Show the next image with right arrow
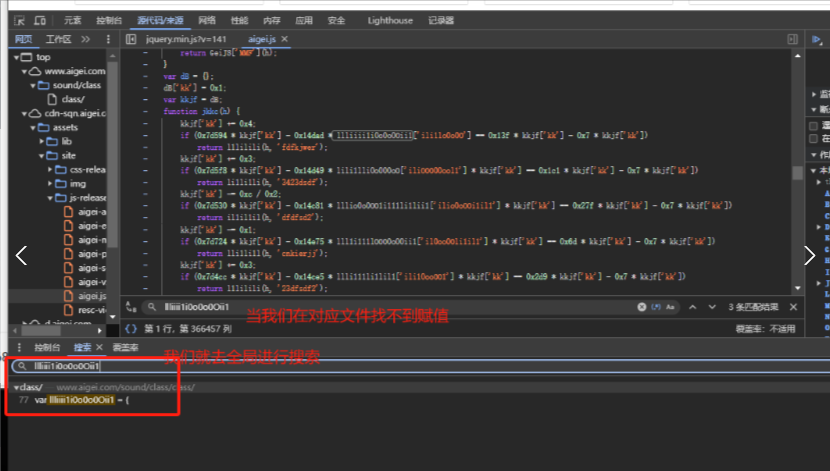The width and height of the screenshot is (830, 471). [809, 256]
